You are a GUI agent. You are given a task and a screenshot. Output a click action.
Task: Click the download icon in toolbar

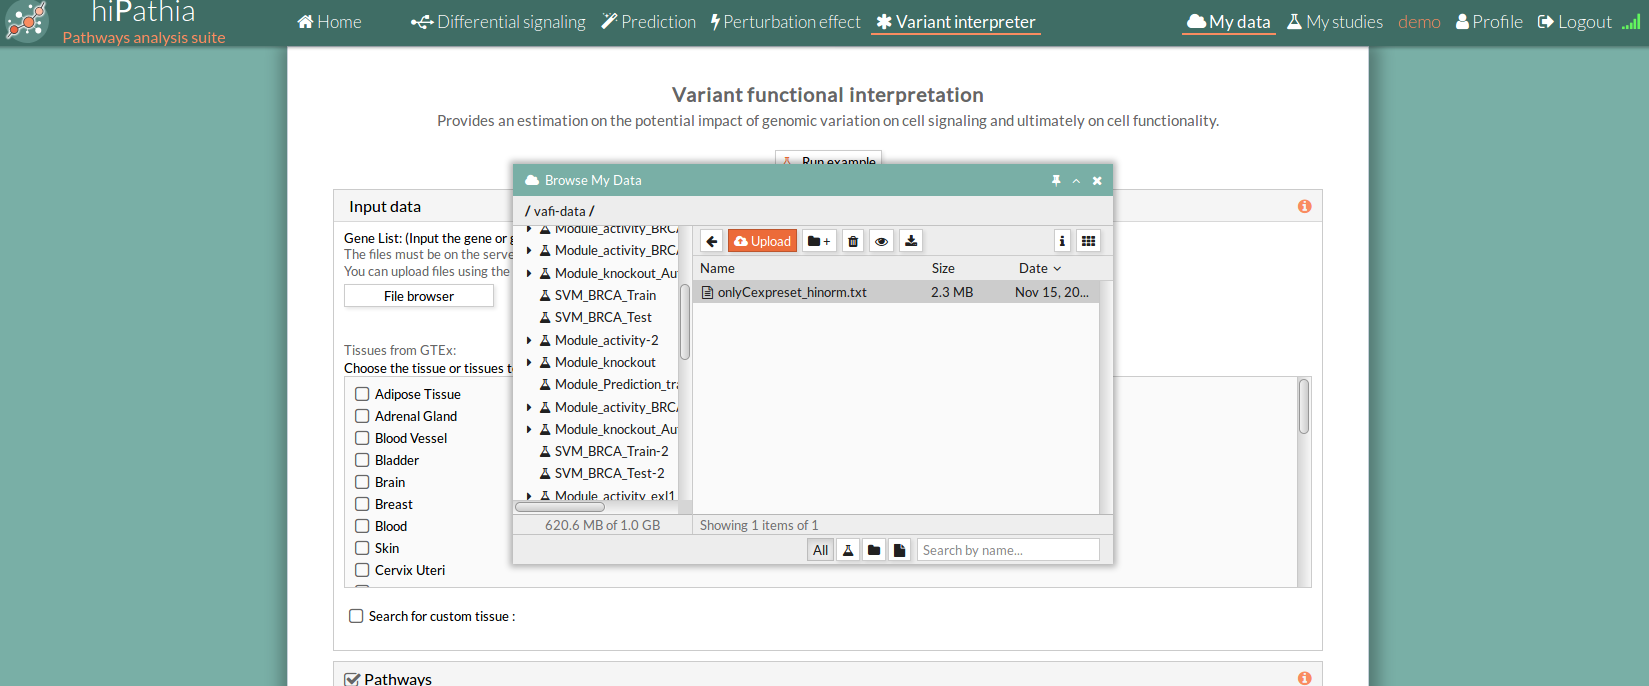[x=911, y=241]
